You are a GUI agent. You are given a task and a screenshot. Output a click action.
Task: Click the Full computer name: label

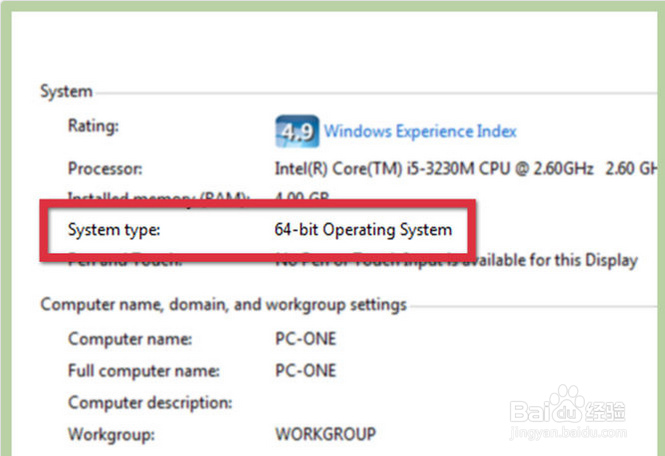coord(144,371)
